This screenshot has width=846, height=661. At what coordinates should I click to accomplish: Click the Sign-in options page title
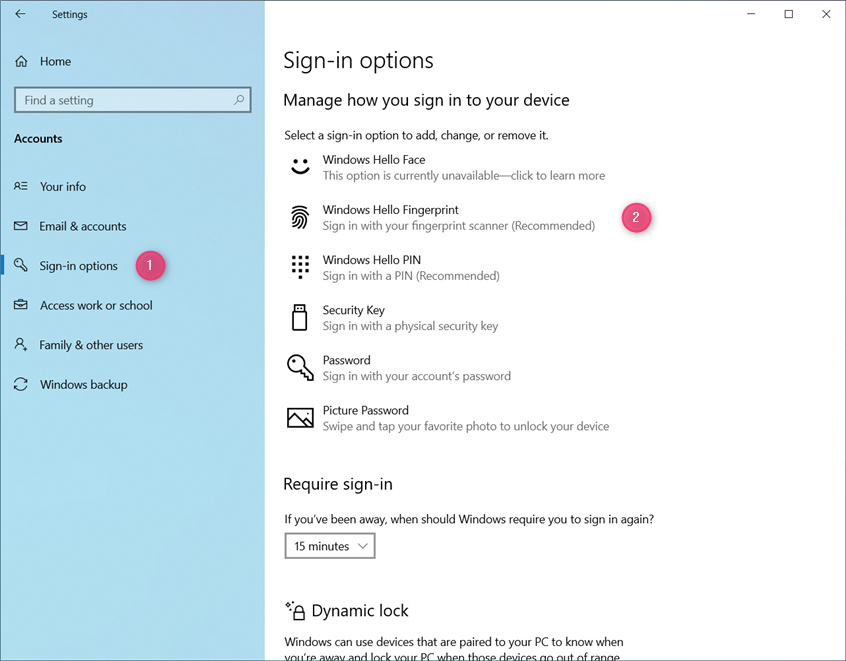click(358, 60)
